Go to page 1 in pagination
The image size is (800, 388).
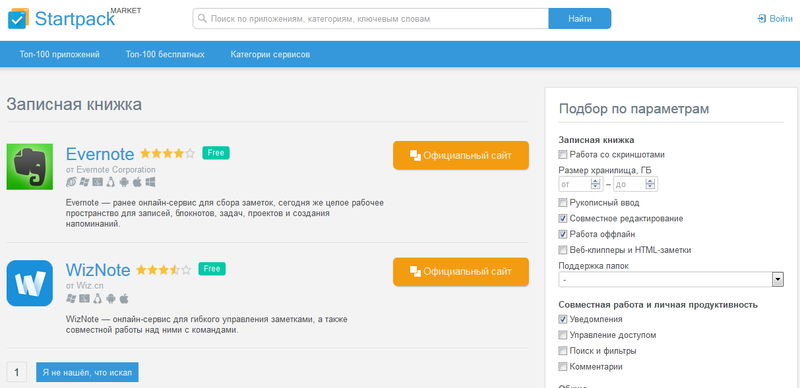coord(17,372)
